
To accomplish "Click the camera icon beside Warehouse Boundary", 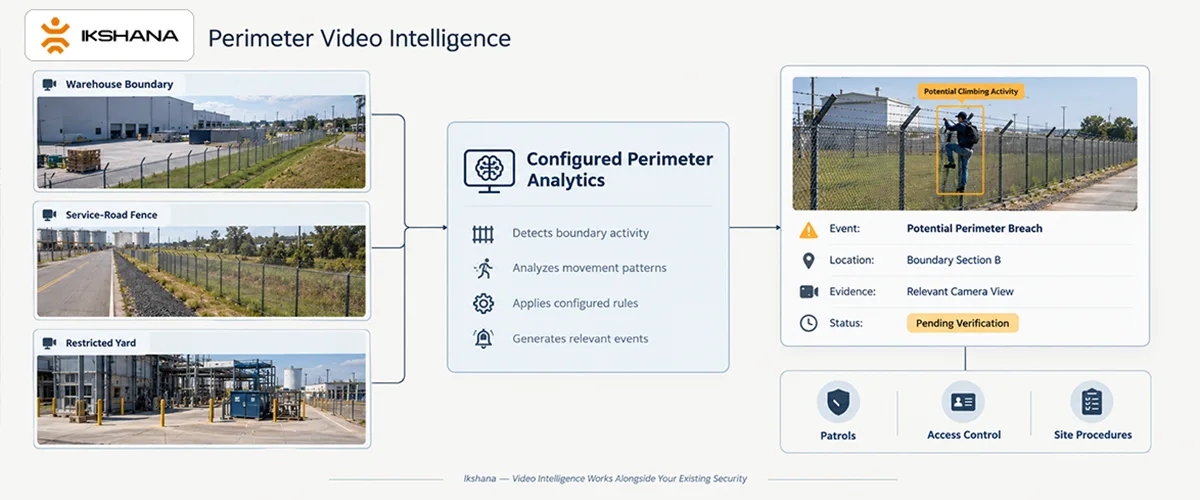I will click(x=49, y=85).
